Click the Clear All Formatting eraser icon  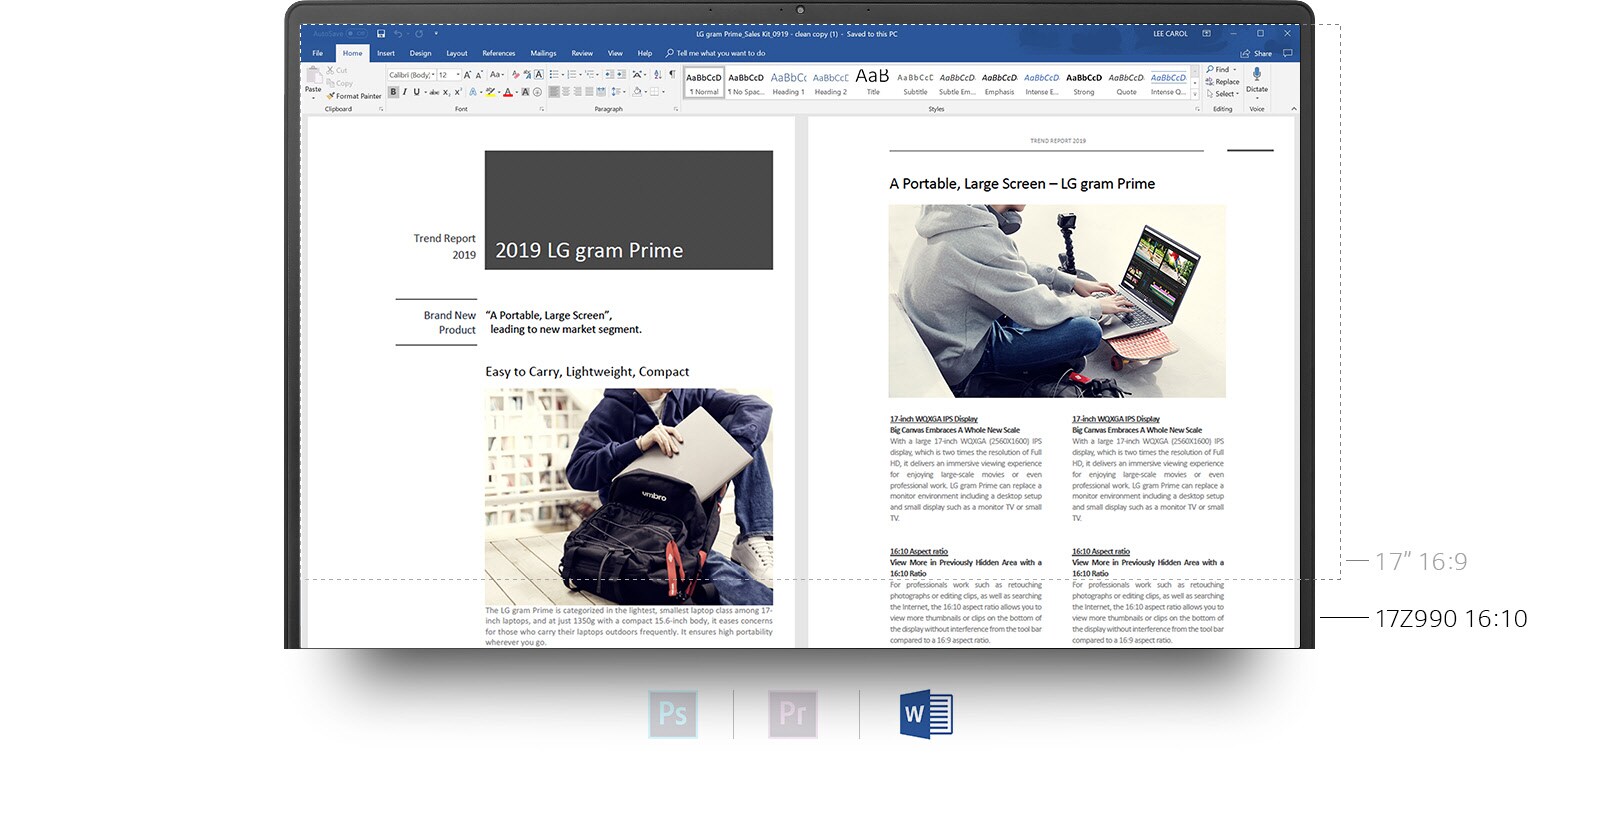(516, 75)
